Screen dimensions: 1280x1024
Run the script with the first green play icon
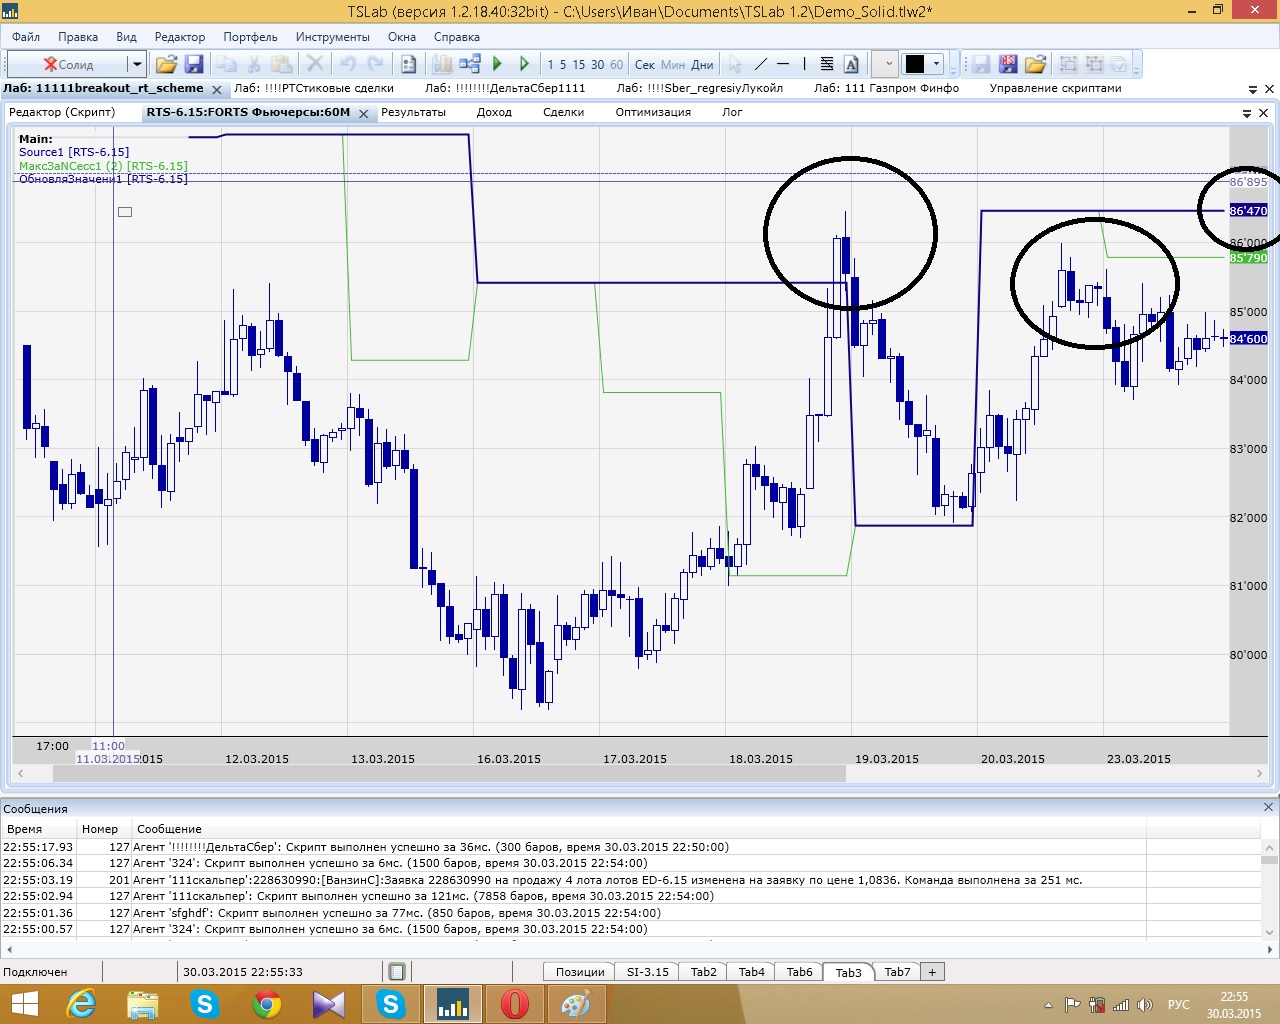[497, 64]
